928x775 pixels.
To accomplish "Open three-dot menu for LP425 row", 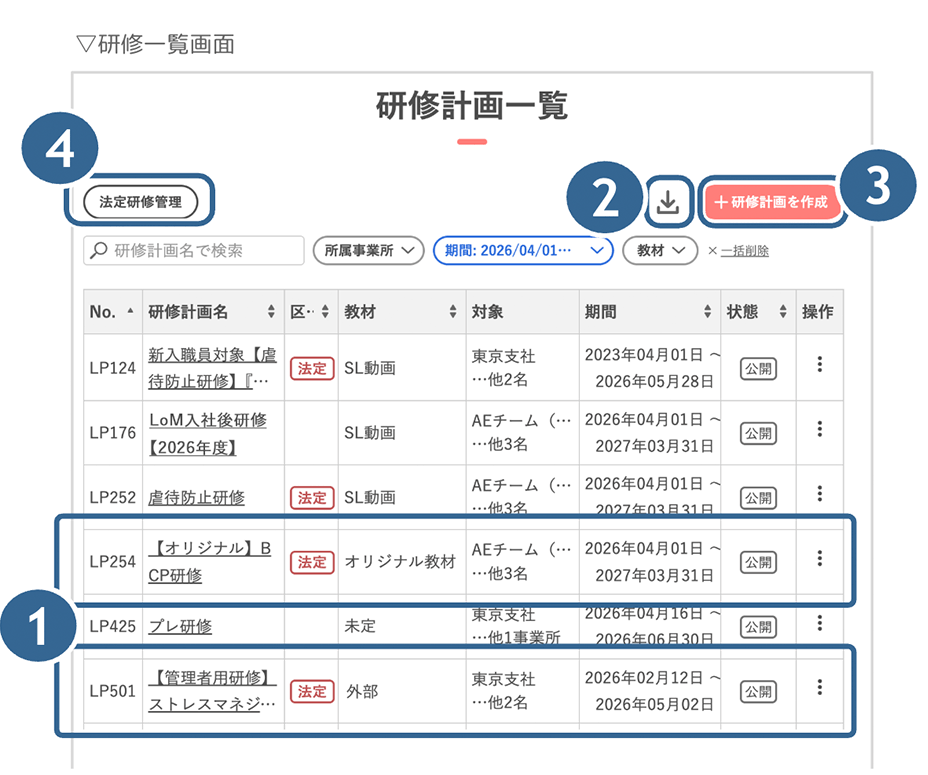I will click(820, 622).
